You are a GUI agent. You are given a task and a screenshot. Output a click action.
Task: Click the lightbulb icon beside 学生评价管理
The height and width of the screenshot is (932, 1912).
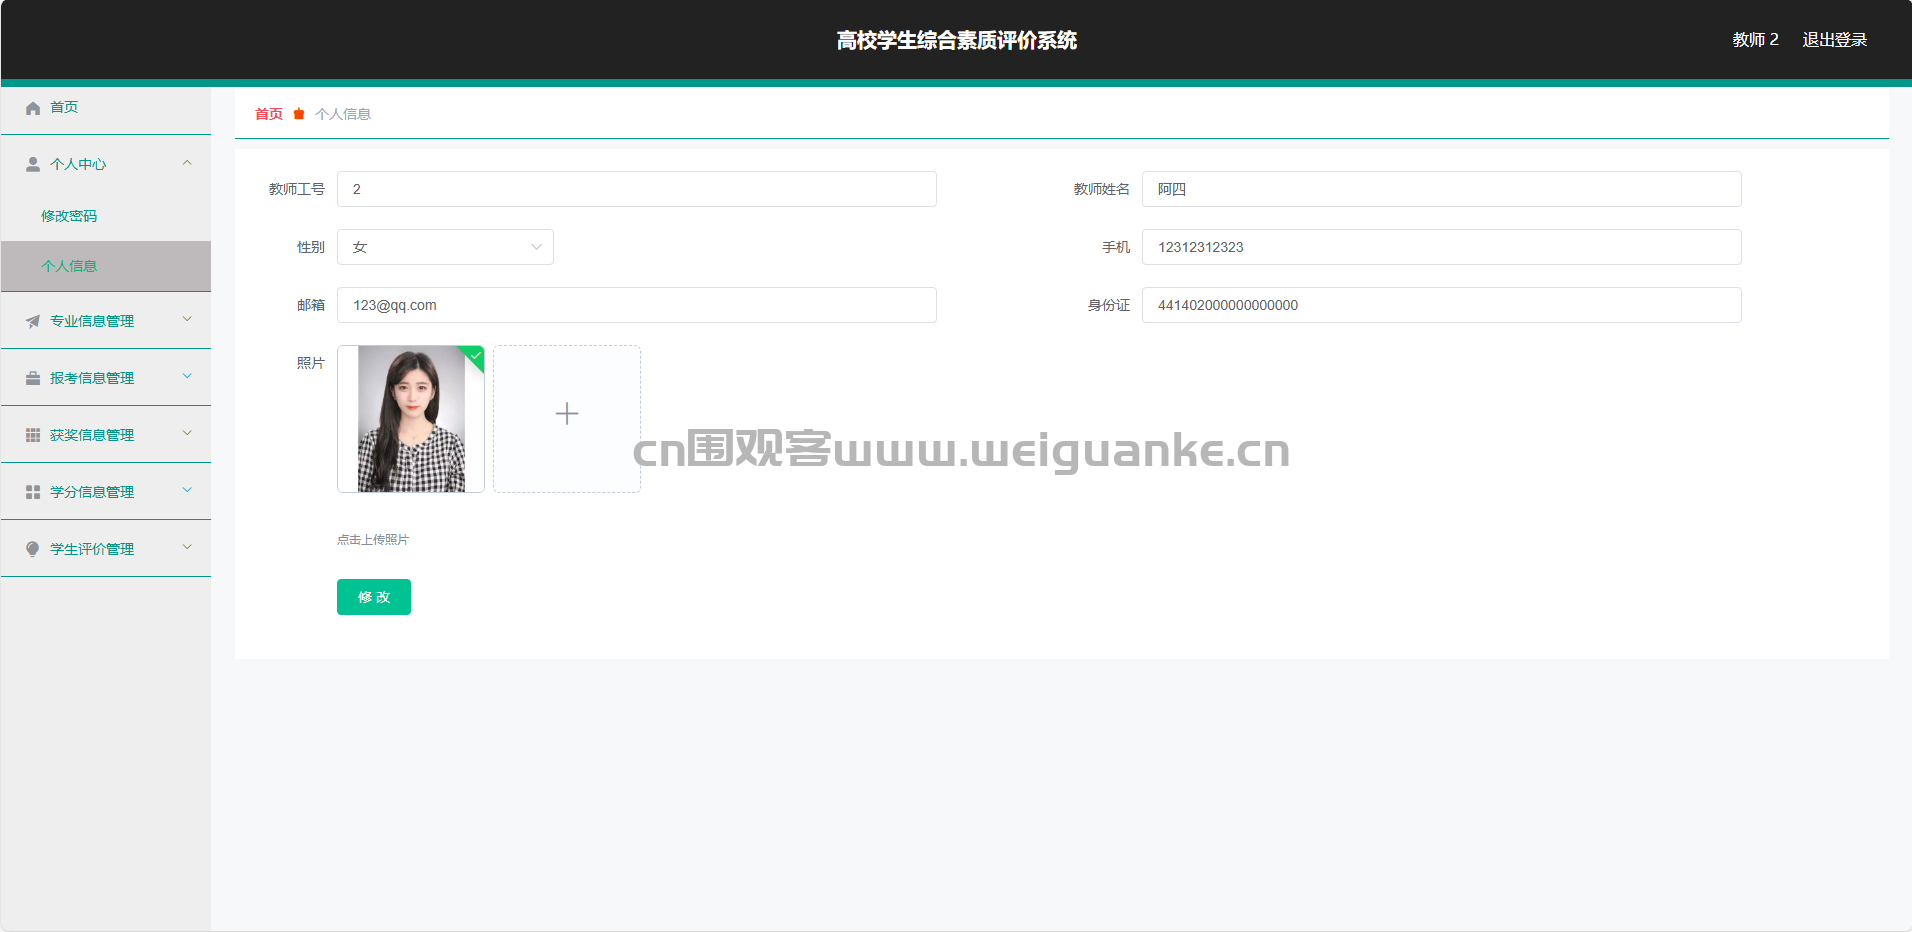(x=33, y=549)
